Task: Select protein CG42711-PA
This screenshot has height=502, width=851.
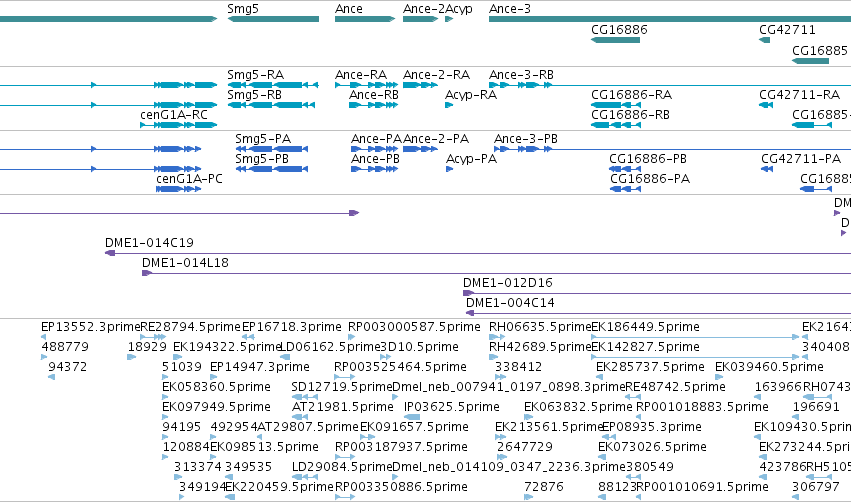Action: point(801,159)
